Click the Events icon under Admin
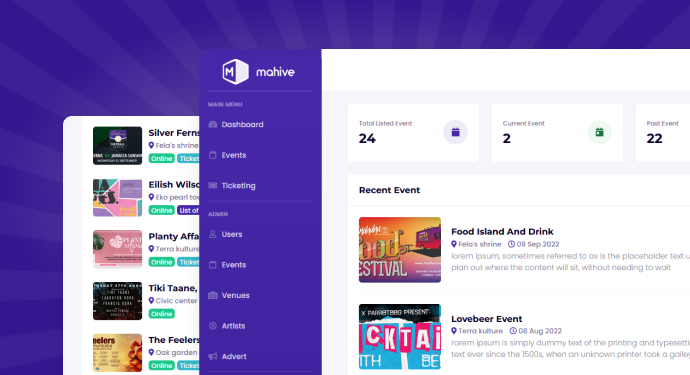 point(213,265)
